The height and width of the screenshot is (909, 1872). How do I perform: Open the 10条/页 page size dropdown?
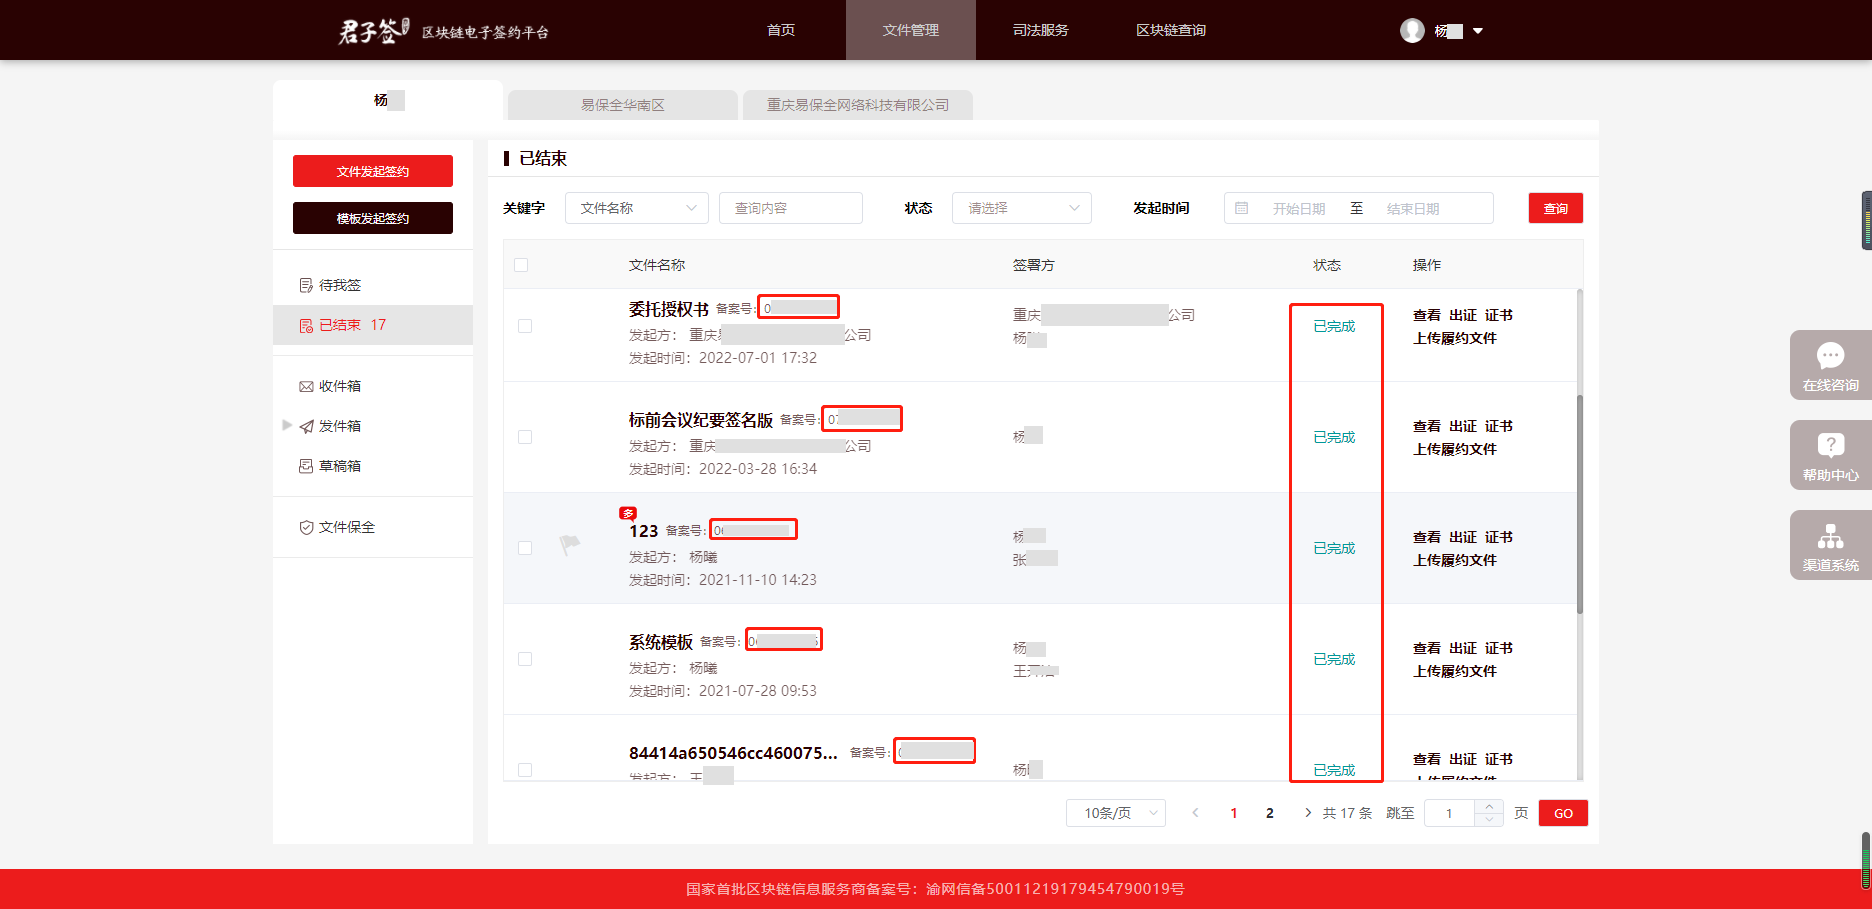[1116, 813]
